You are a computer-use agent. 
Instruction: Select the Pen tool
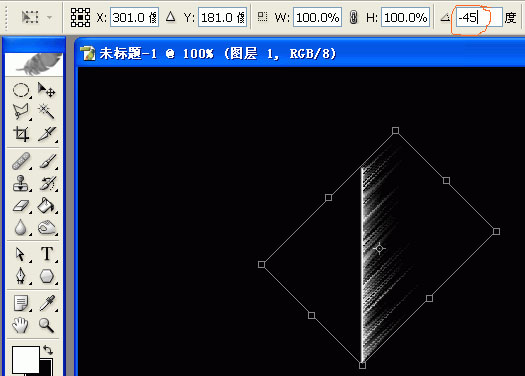(x=21, y=276)
